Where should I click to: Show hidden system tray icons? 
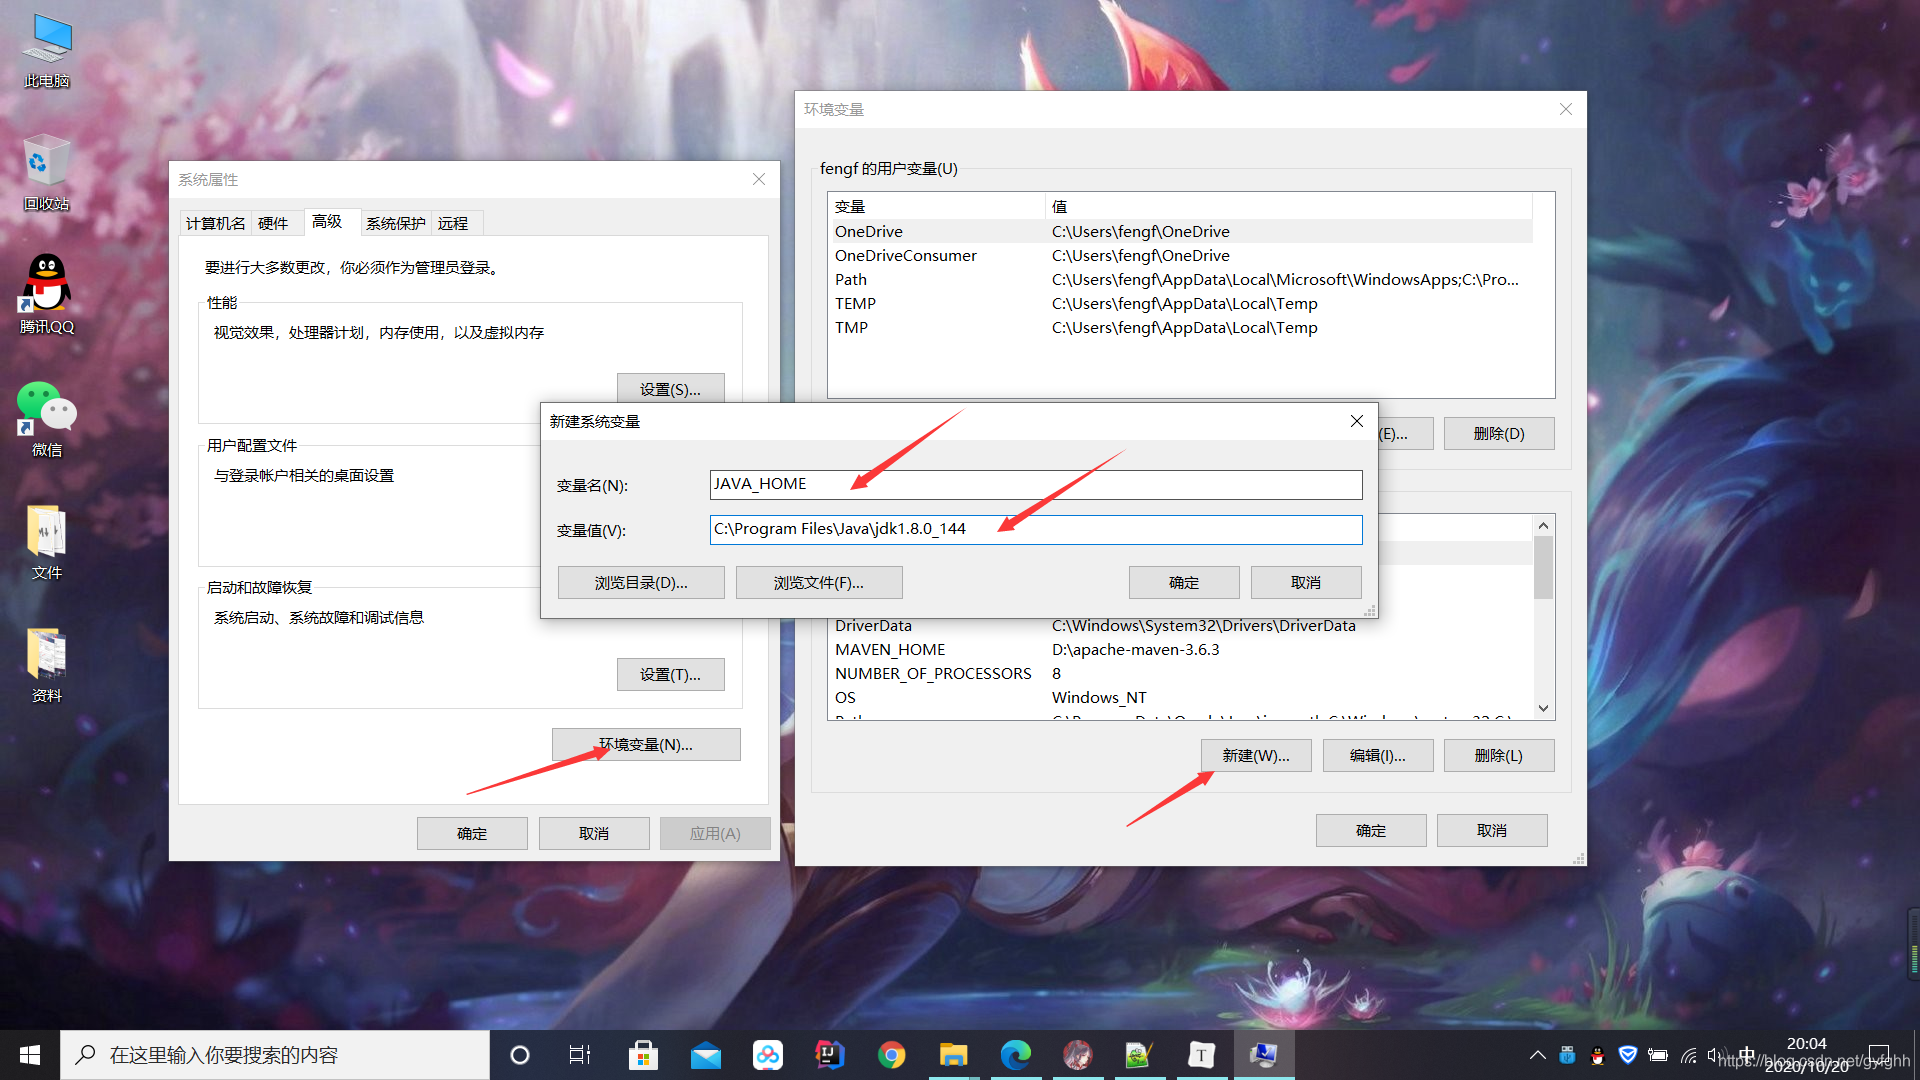[1537, 1055]
